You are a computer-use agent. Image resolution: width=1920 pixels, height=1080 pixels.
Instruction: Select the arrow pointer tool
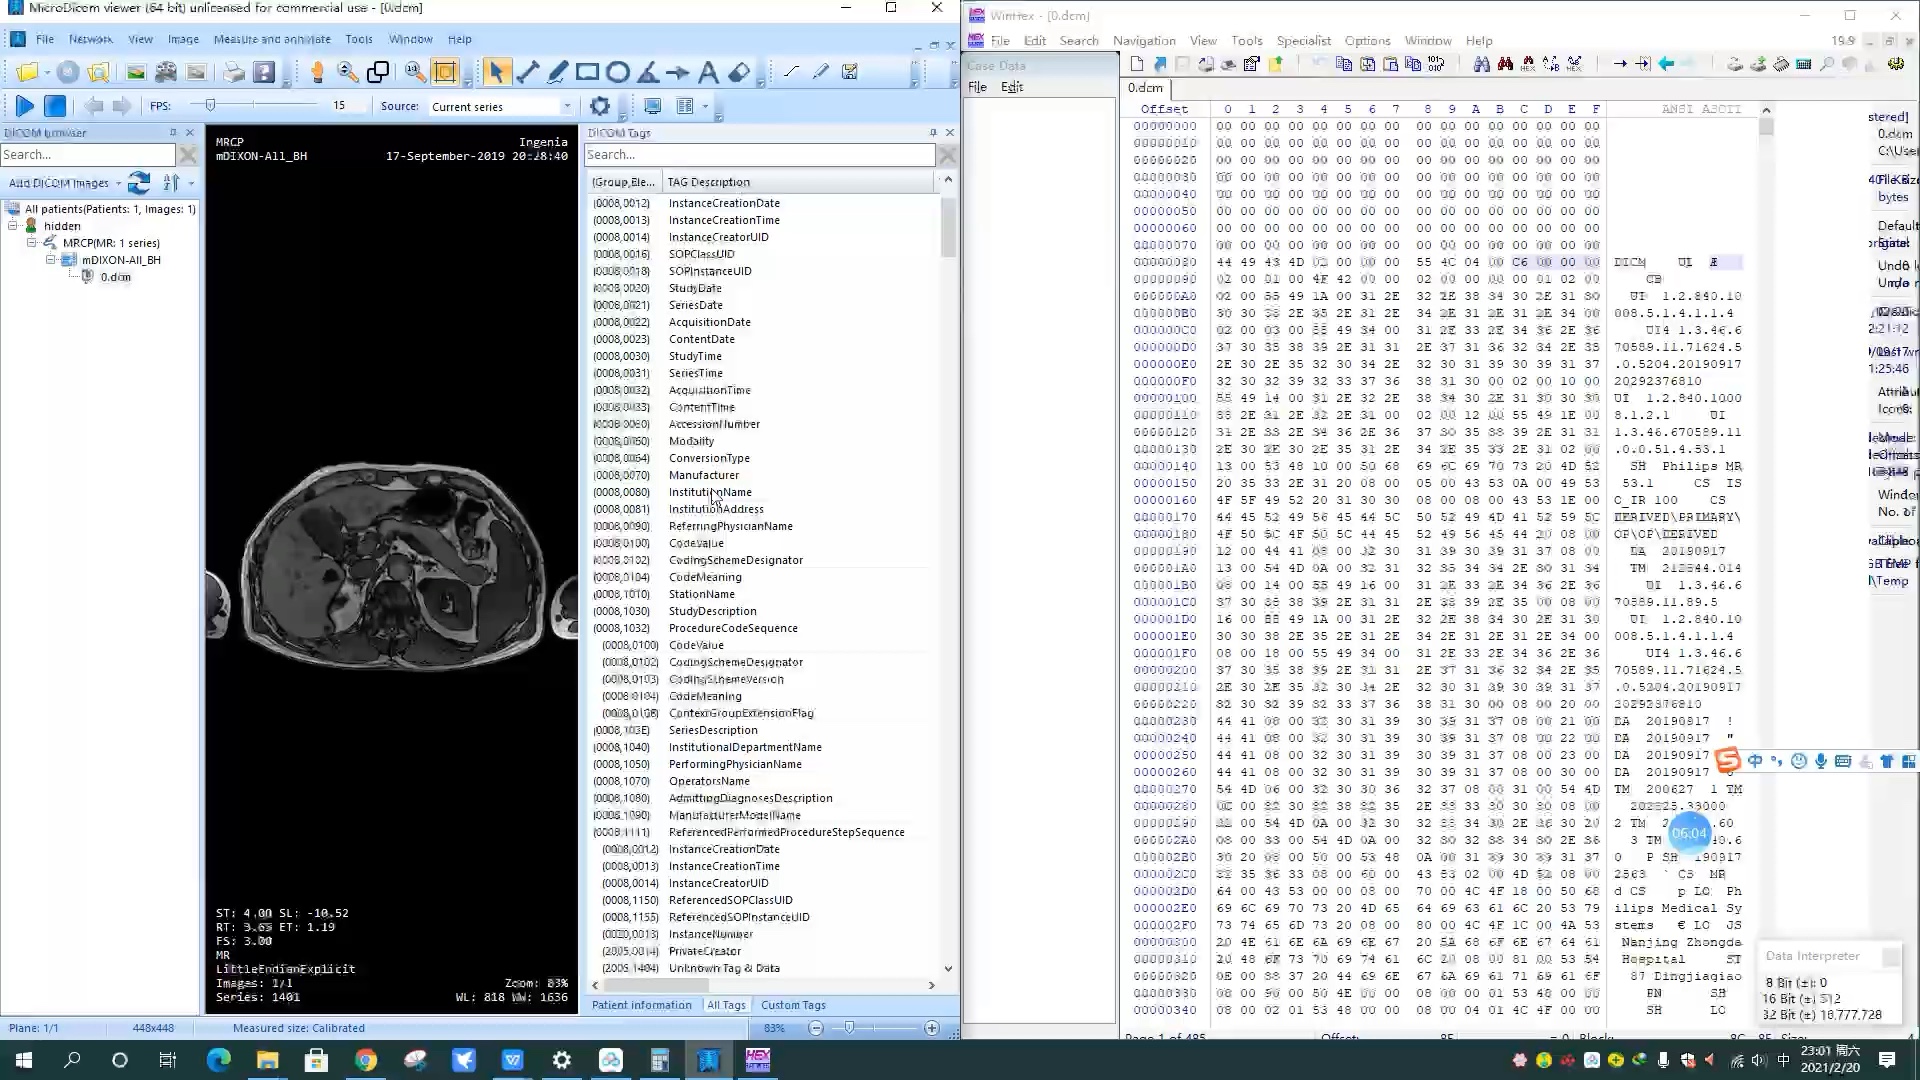[x=496, y=72]
